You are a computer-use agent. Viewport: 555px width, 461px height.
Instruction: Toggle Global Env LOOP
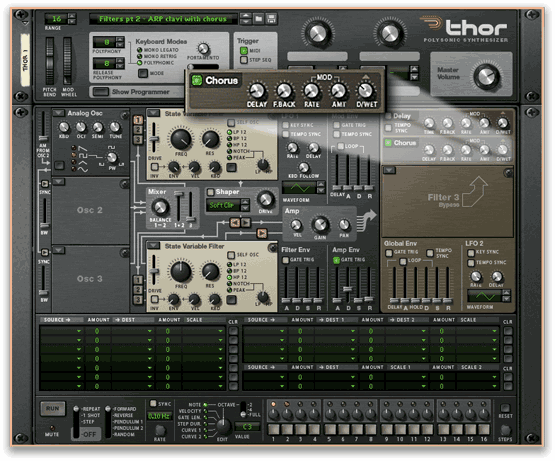point(403,261)
